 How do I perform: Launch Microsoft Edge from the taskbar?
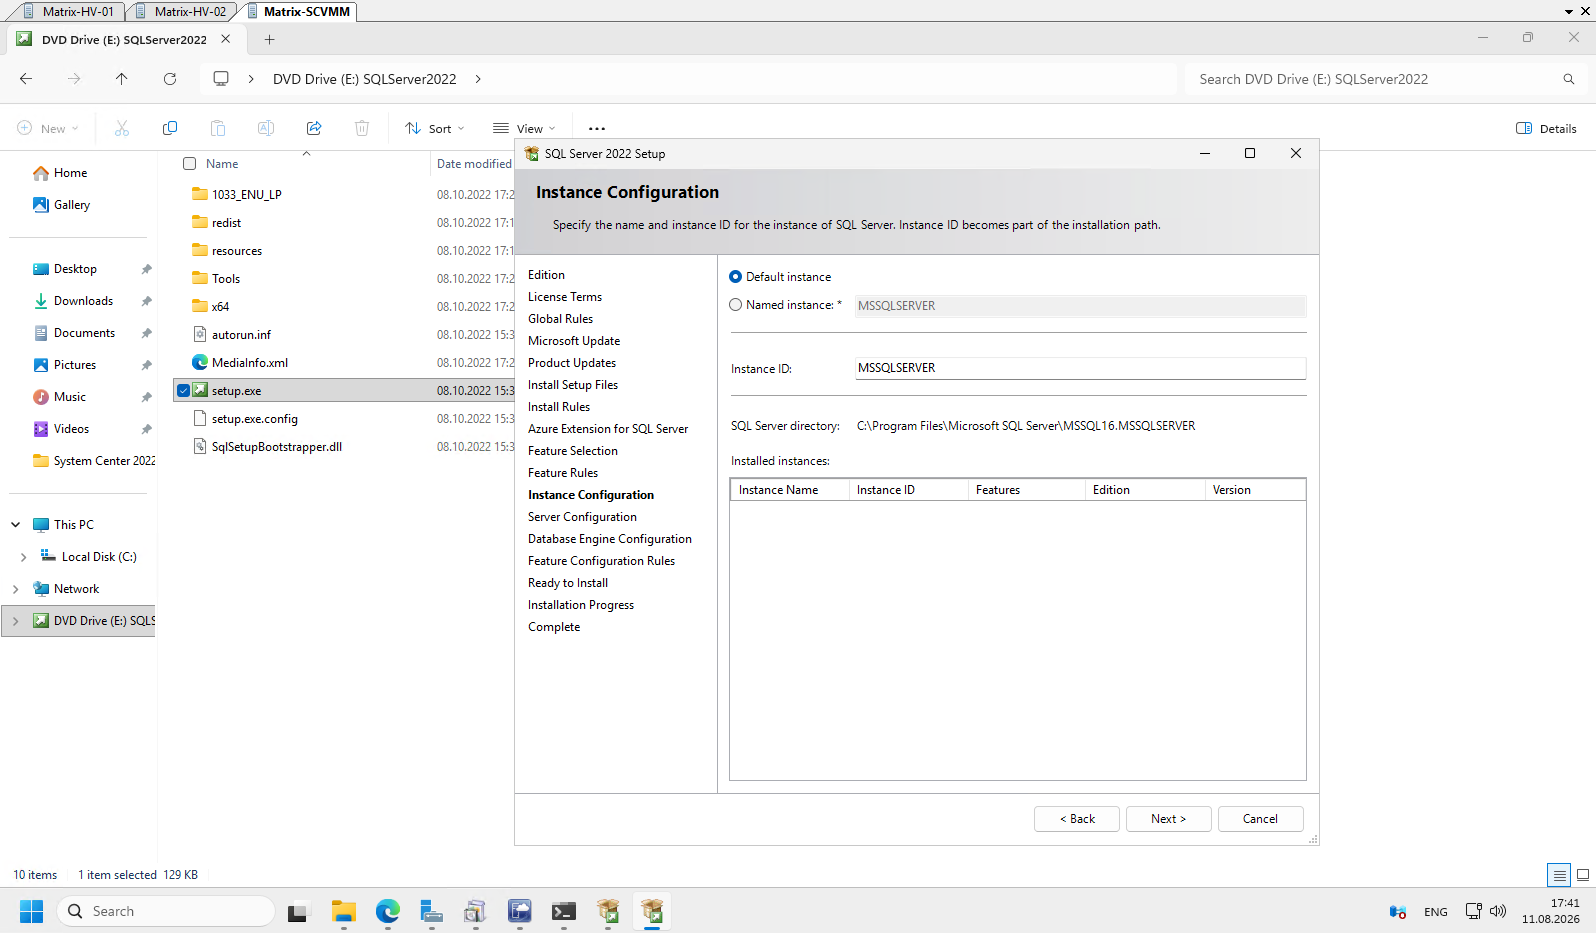[x=388, y=912]
